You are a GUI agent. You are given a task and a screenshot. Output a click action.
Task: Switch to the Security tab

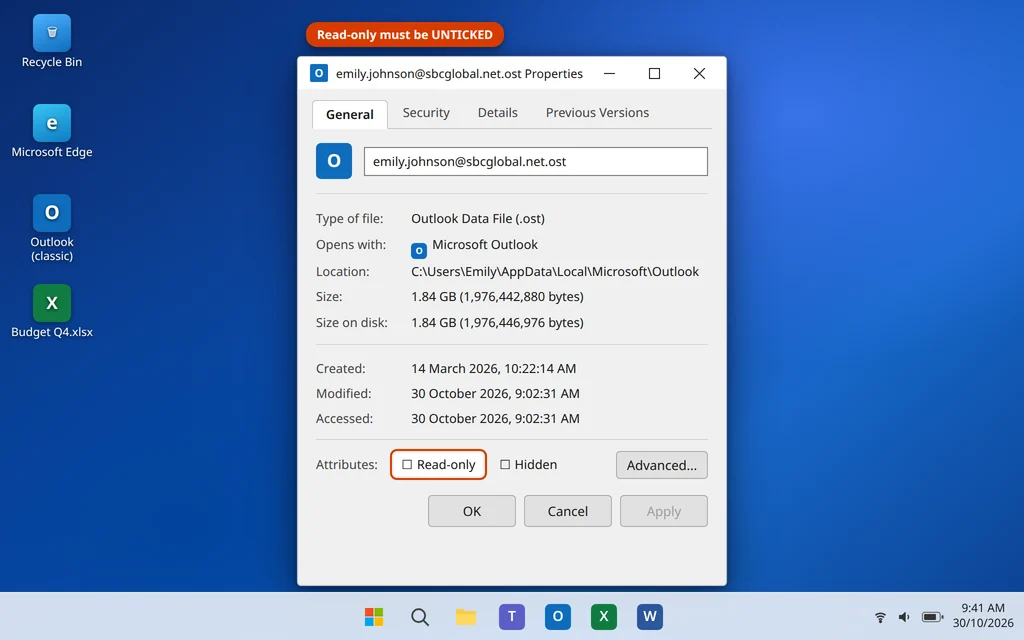coord(426,112)
